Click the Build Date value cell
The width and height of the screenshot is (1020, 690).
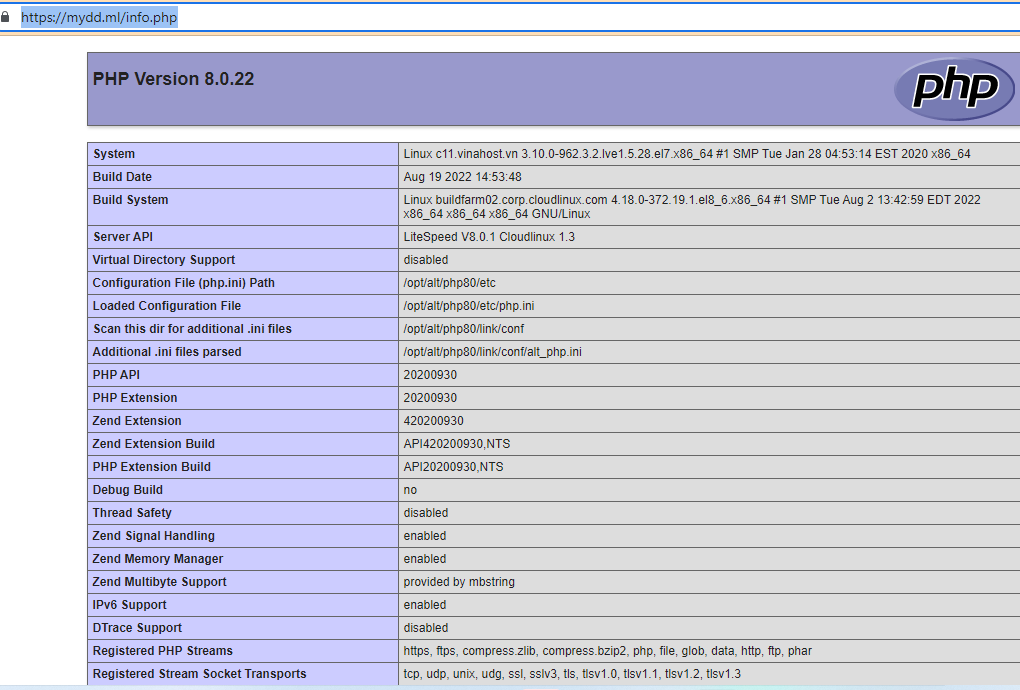click(x=462, y=177)
